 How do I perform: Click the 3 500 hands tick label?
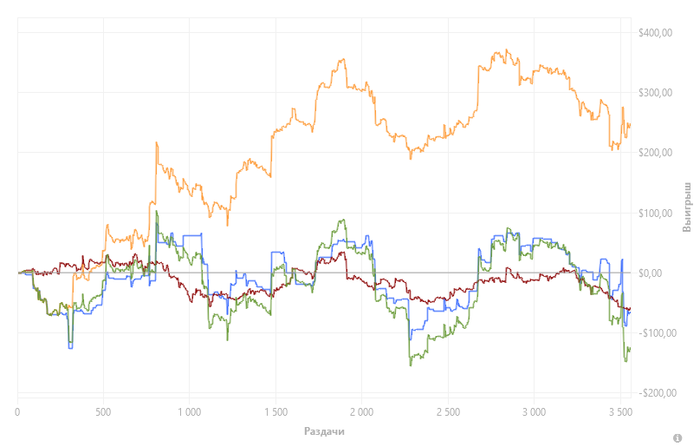coord(621,412)
